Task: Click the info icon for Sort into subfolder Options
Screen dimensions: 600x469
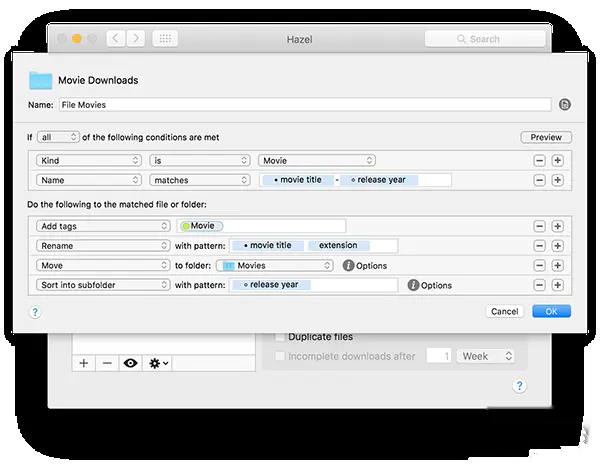Action: [x=413, y=285]
